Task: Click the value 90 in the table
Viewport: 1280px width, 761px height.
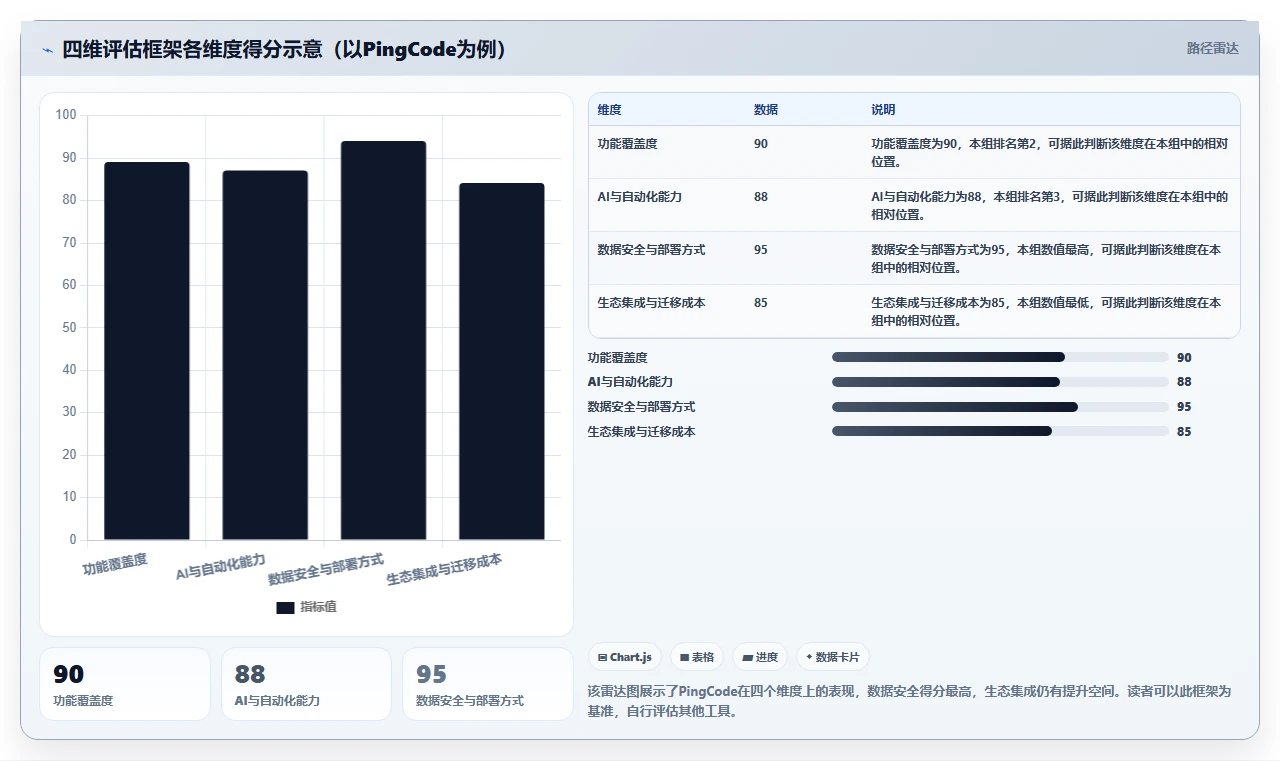Action: point(761,144)
